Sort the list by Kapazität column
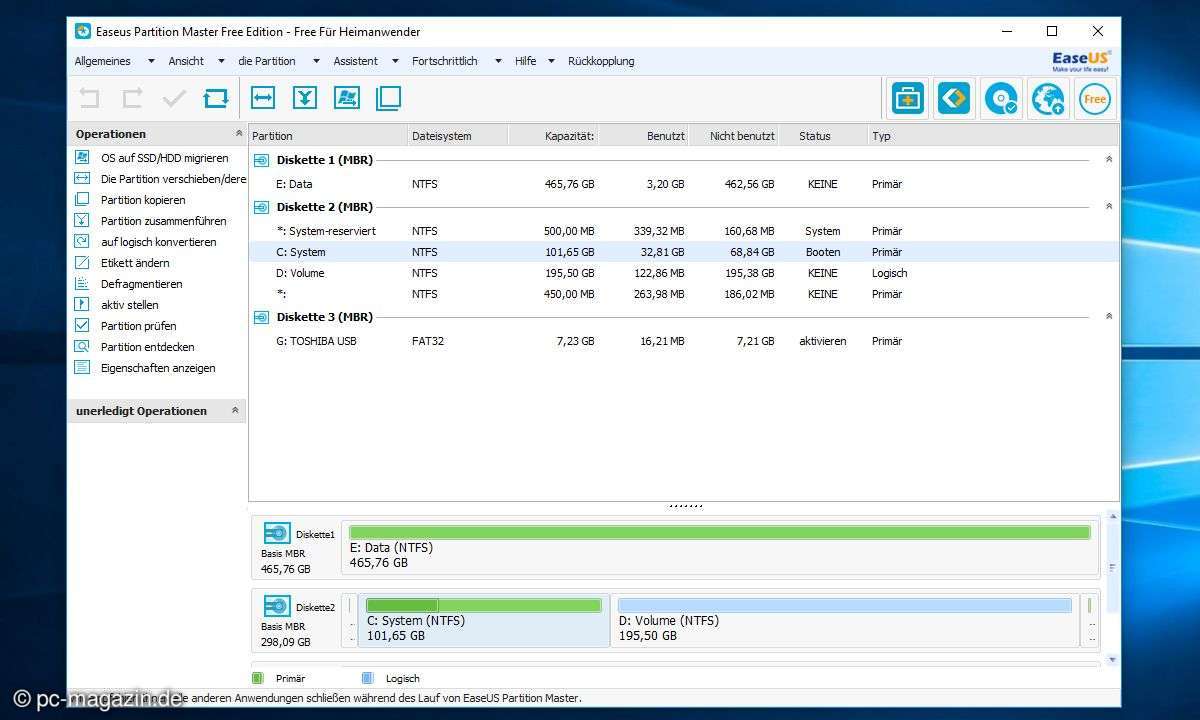 (x=553, y=136)
